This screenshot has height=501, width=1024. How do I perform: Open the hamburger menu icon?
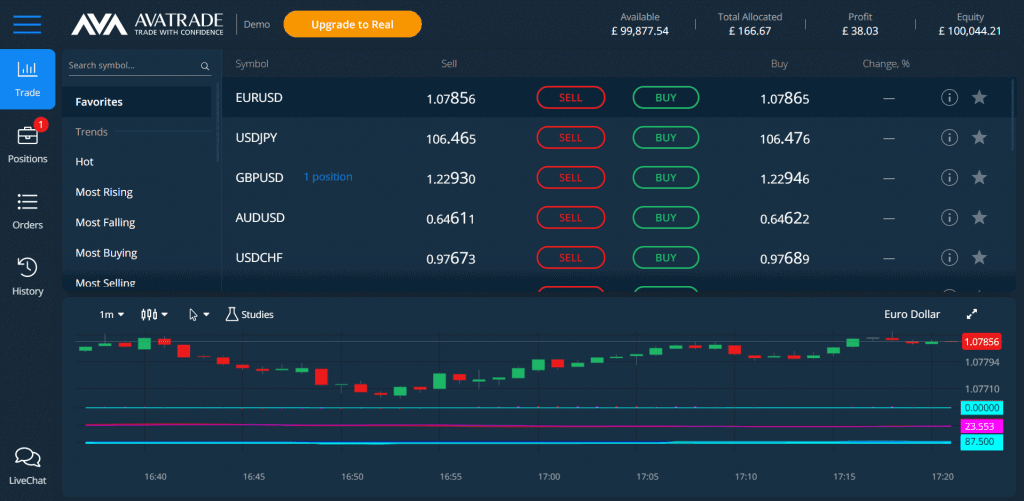tap(27, 24)
